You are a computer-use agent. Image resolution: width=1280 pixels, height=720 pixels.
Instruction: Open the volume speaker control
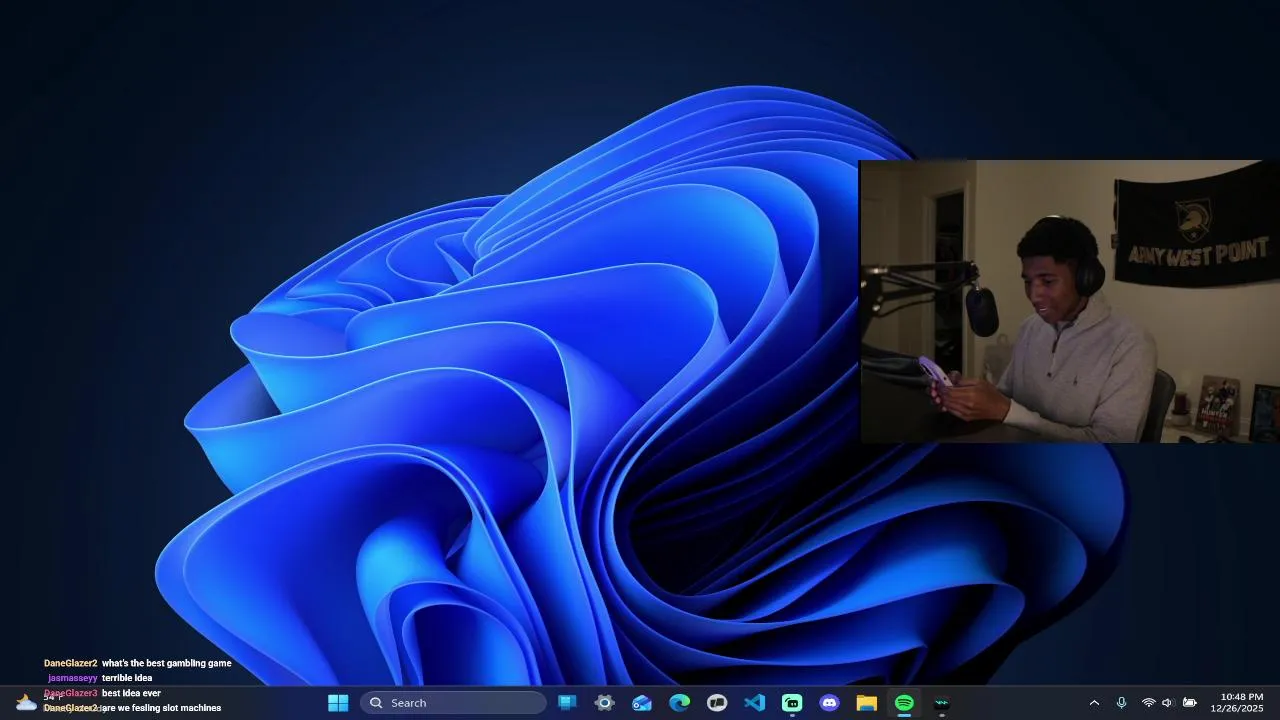pyautogui.click(x=1167, y=703)
